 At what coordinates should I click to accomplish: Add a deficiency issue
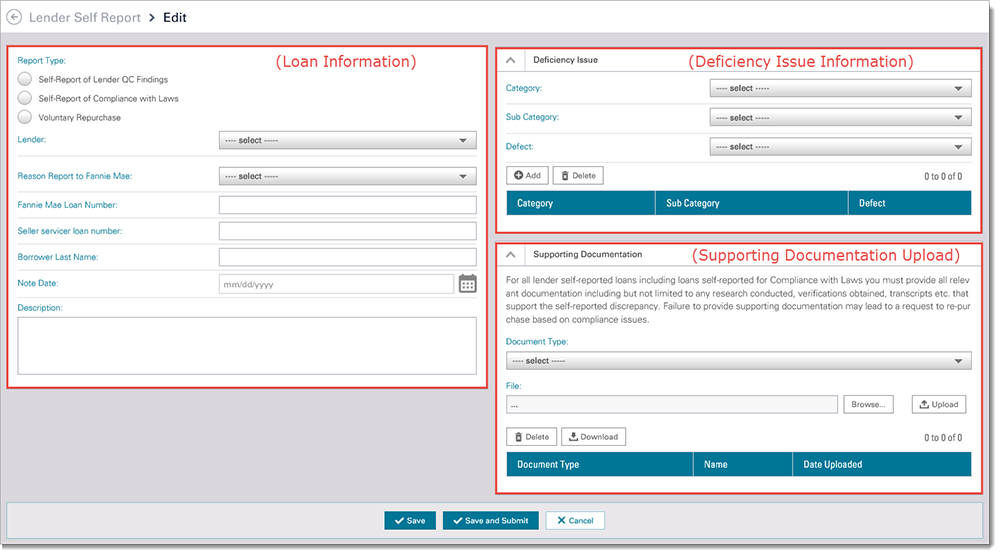tap(527, 175)
